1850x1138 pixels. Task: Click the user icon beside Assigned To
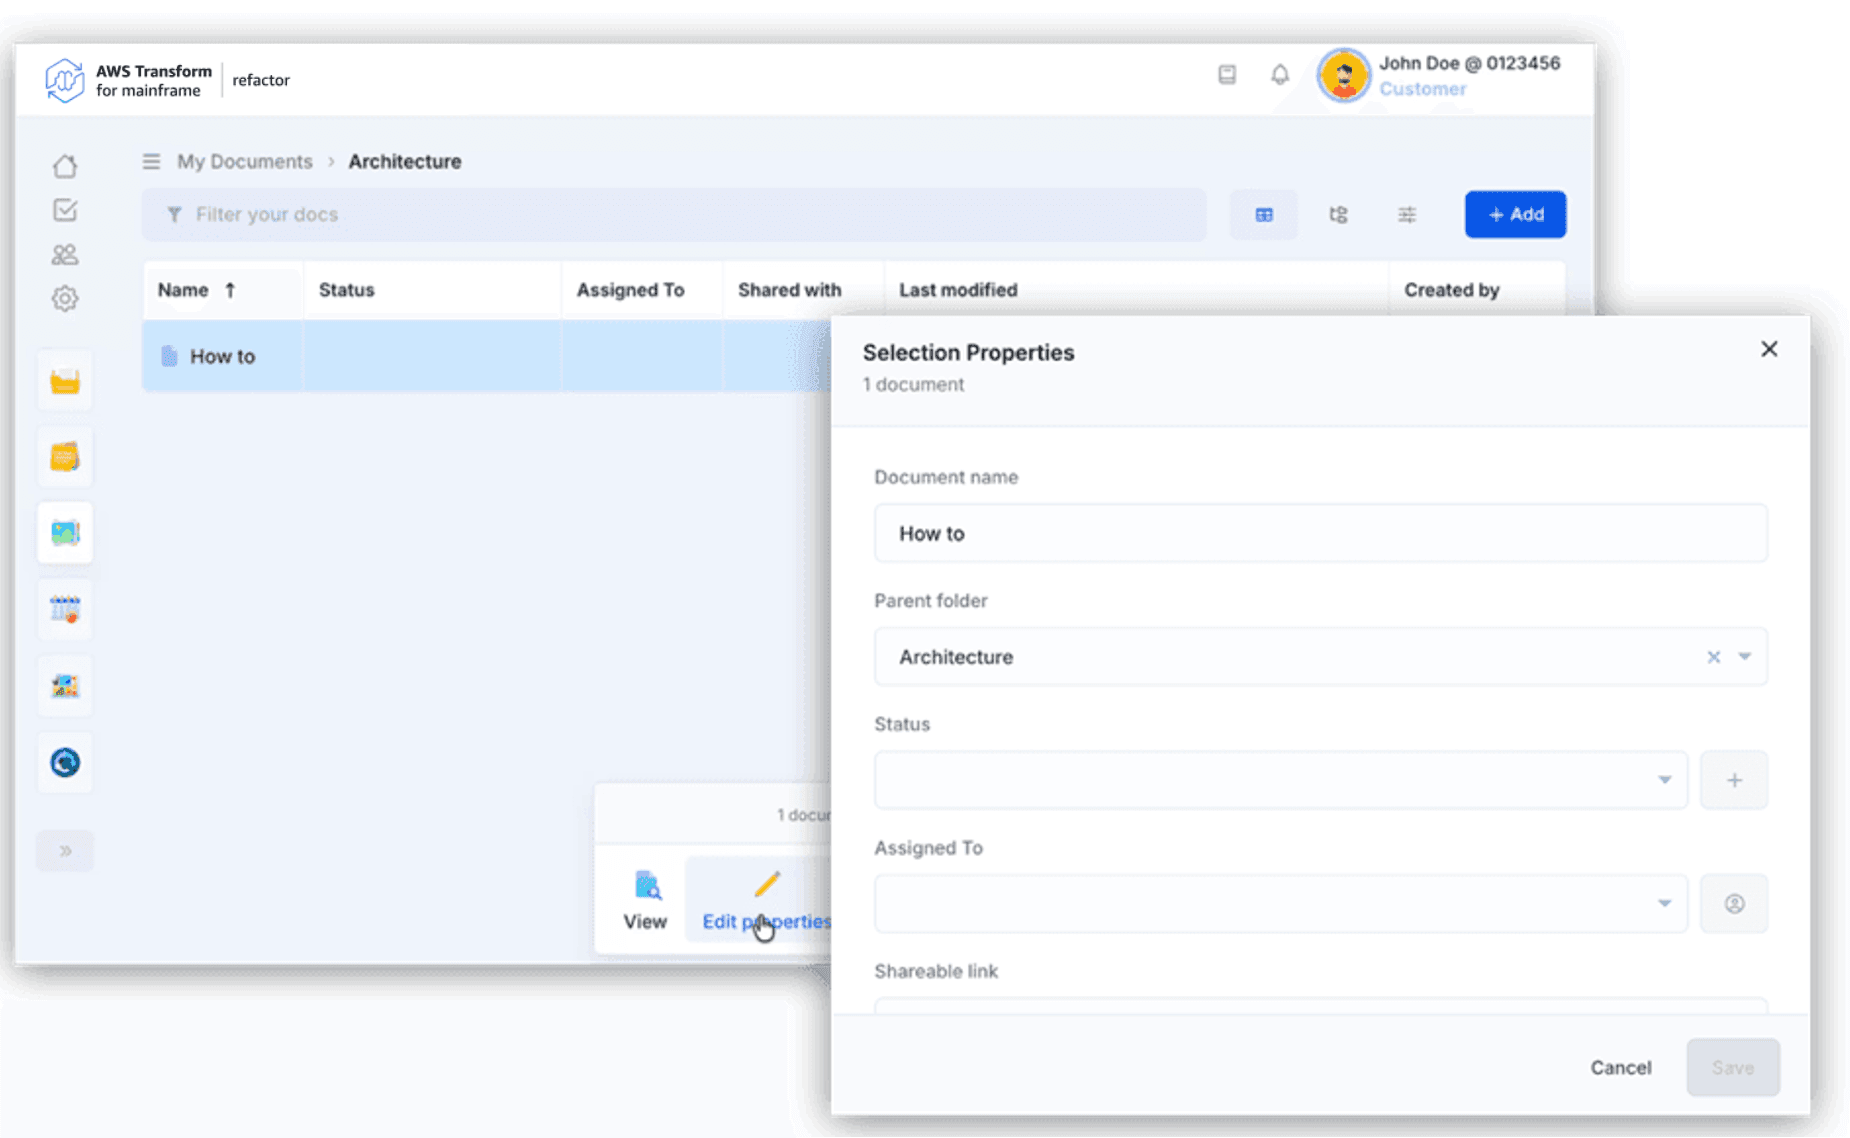pyautogui.click(x=1733, y=904)
